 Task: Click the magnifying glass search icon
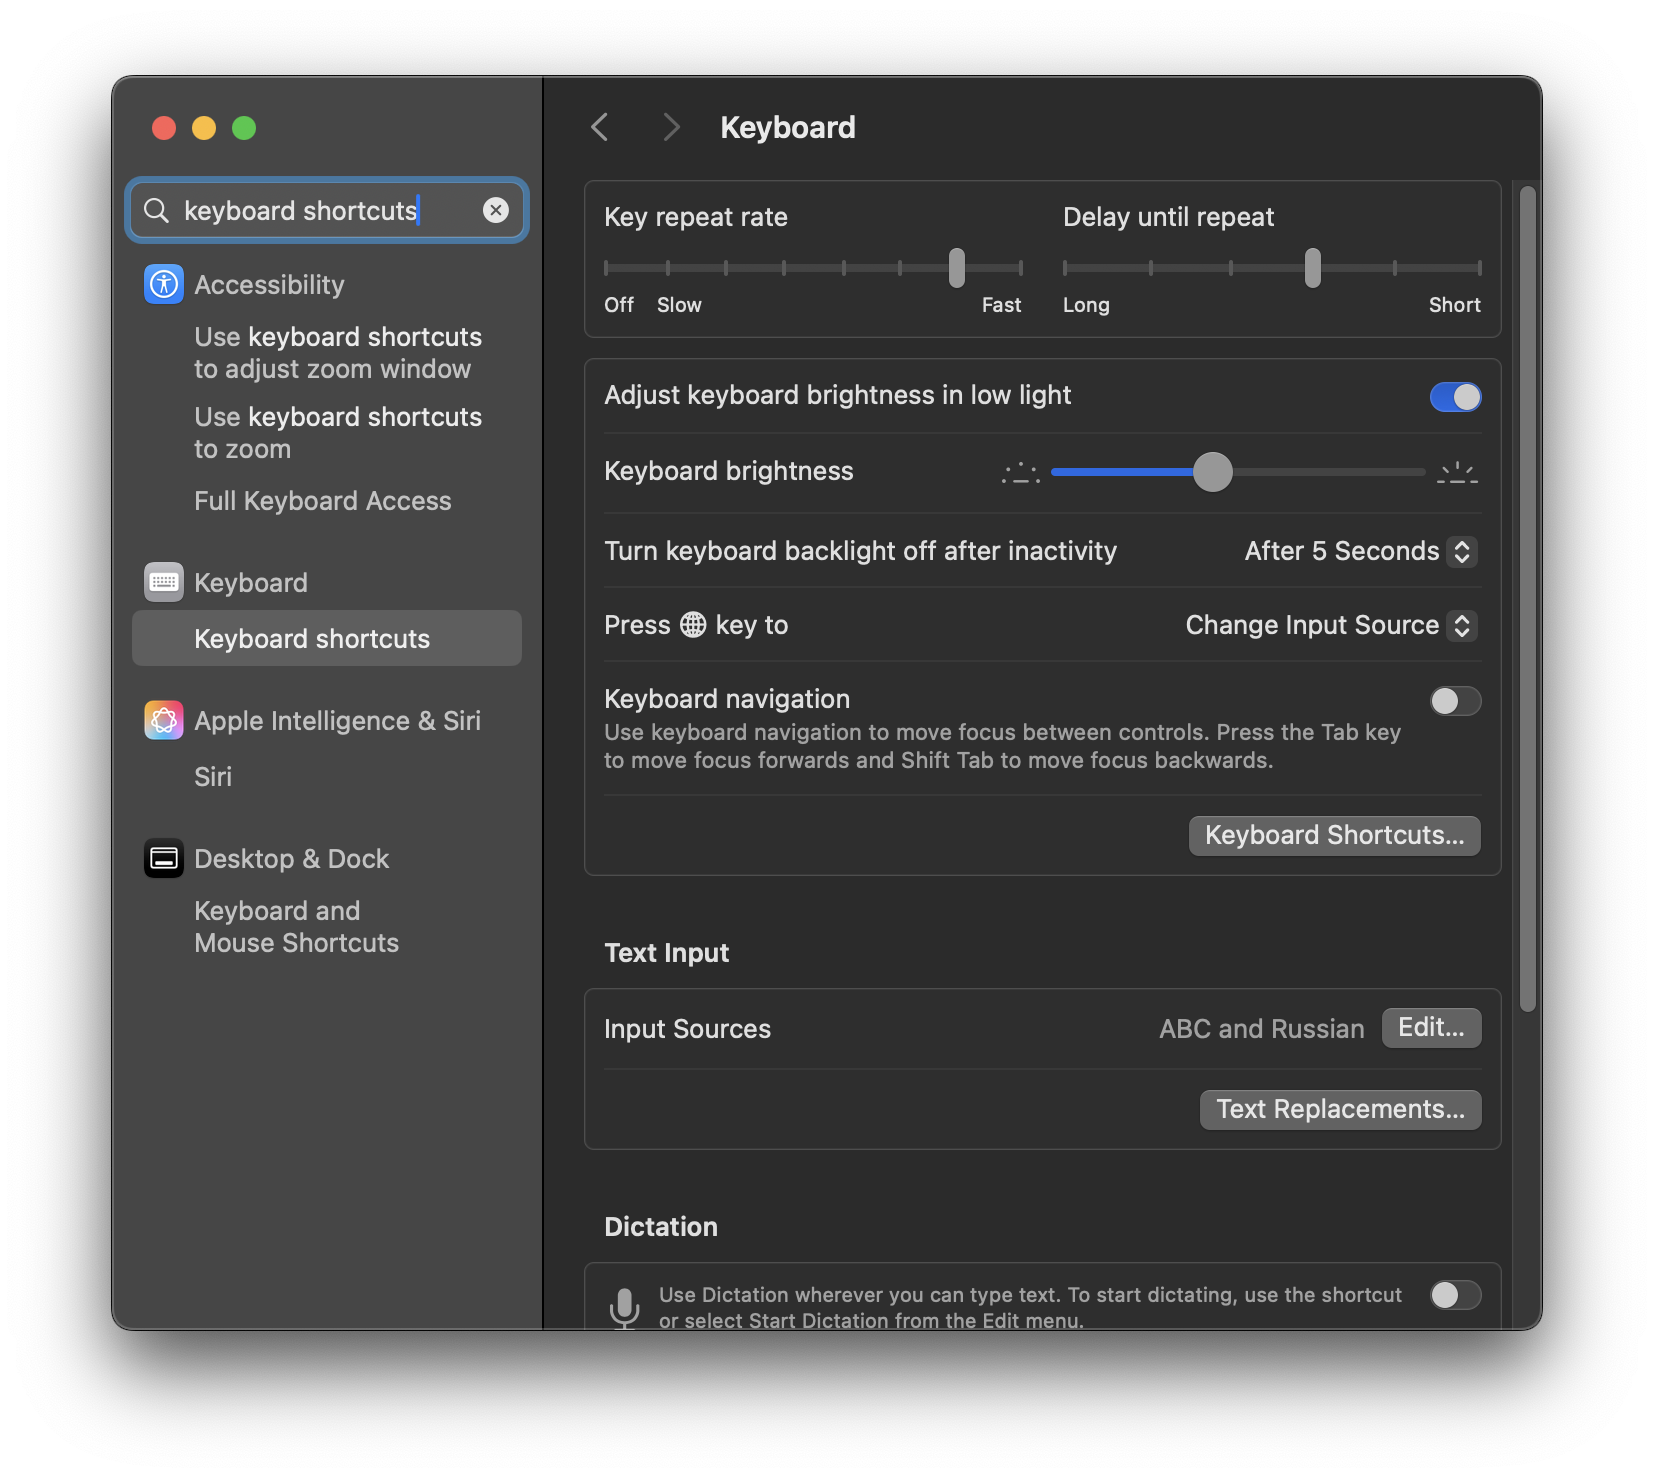(x=157, y=210)
